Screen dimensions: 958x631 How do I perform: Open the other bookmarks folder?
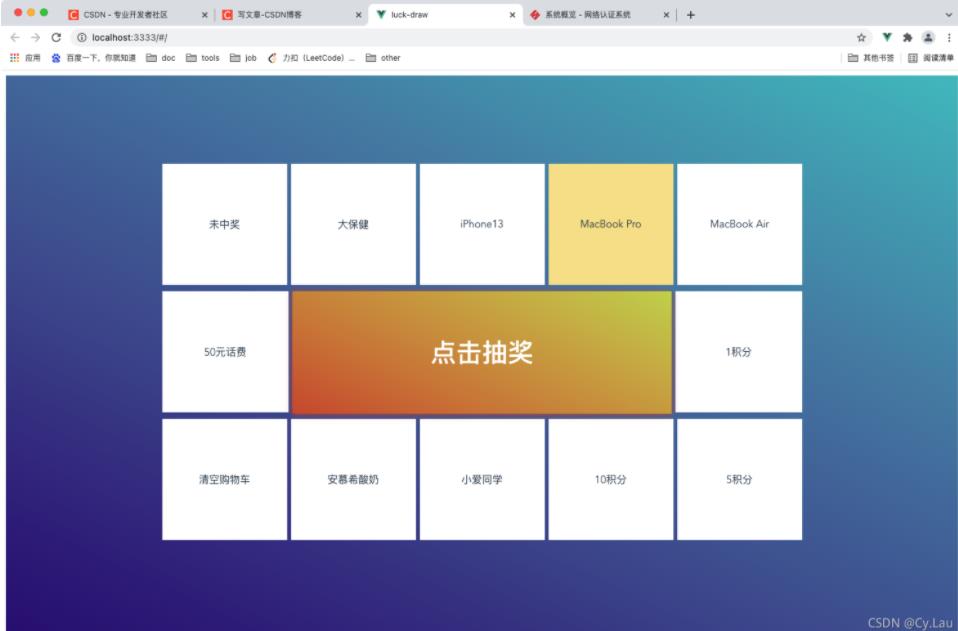[383, 58]
